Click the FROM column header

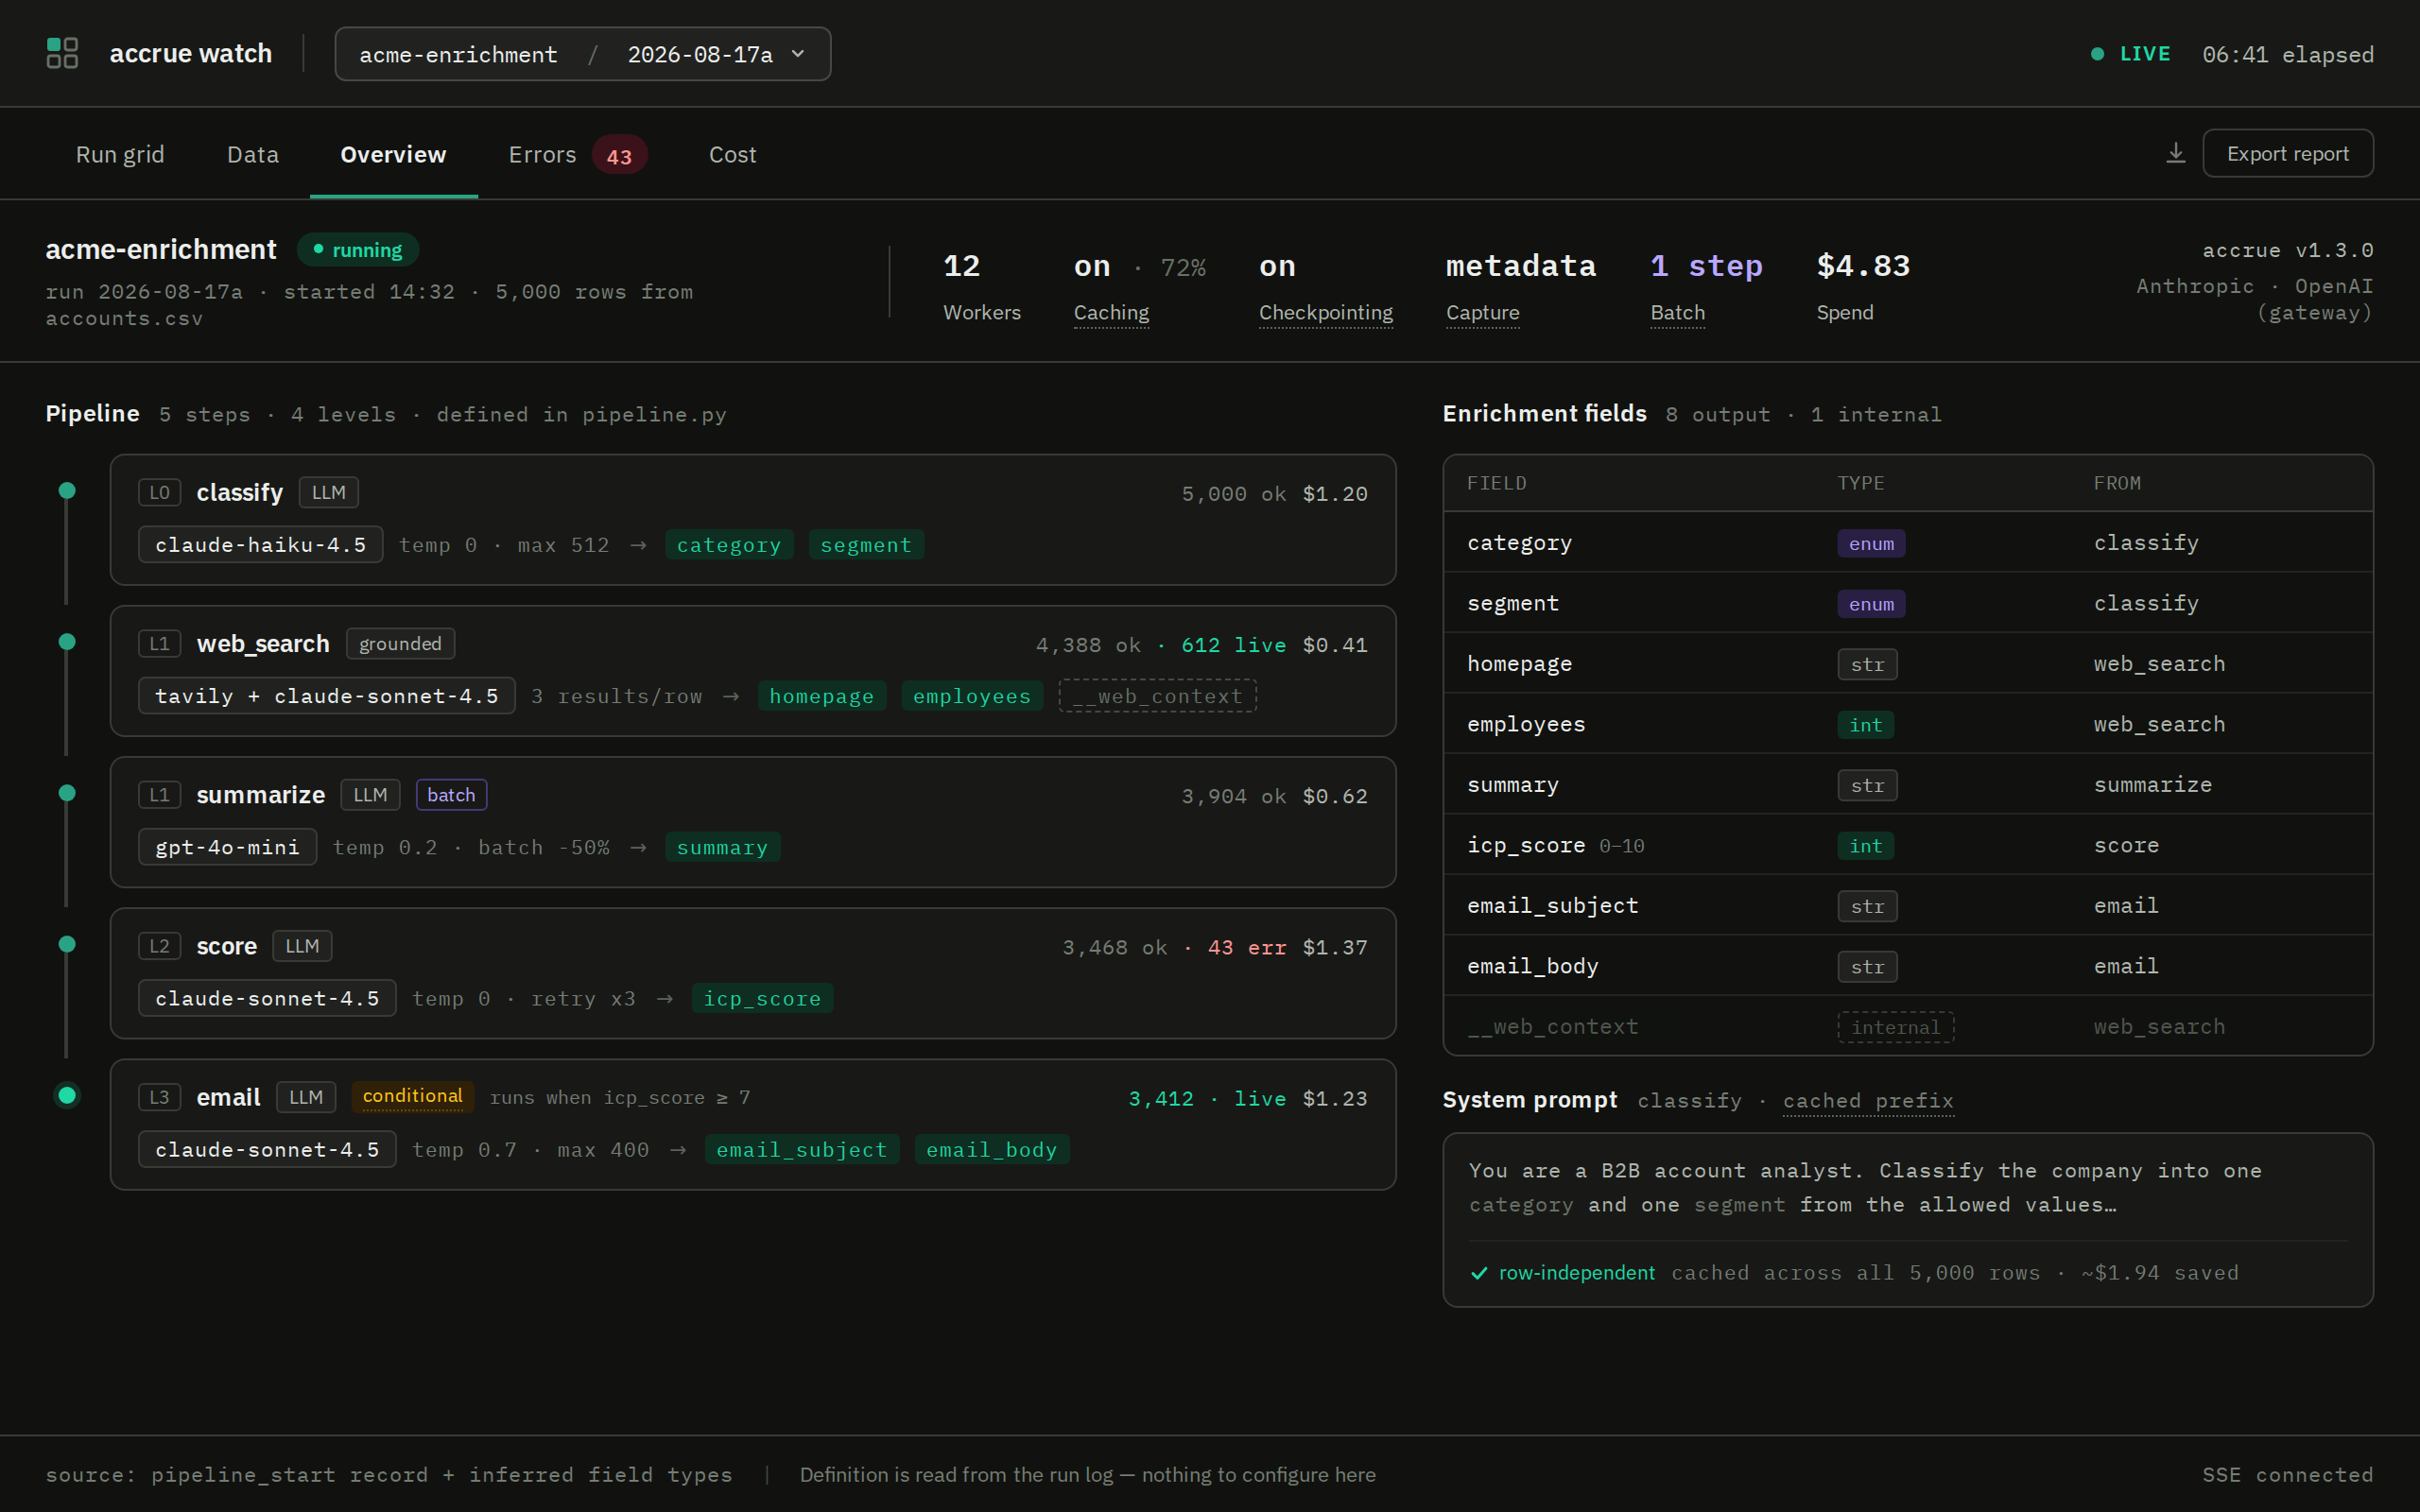tap(2117, 483)
